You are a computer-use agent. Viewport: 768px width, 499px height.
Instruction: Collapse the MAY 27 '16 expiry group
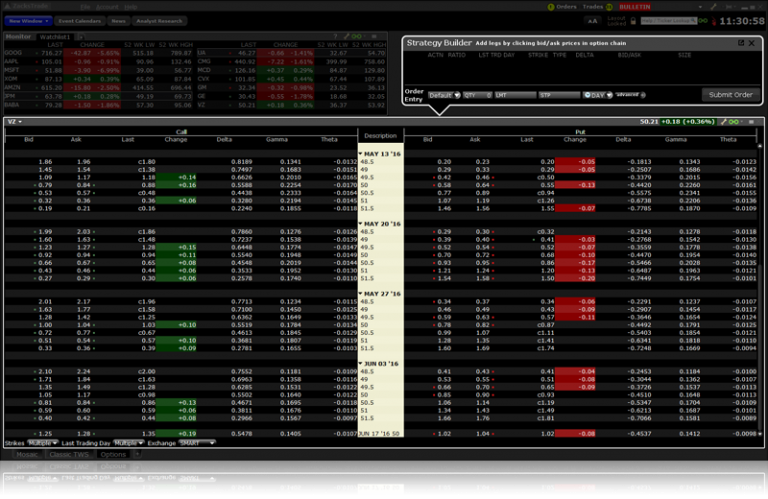(360, 294)
